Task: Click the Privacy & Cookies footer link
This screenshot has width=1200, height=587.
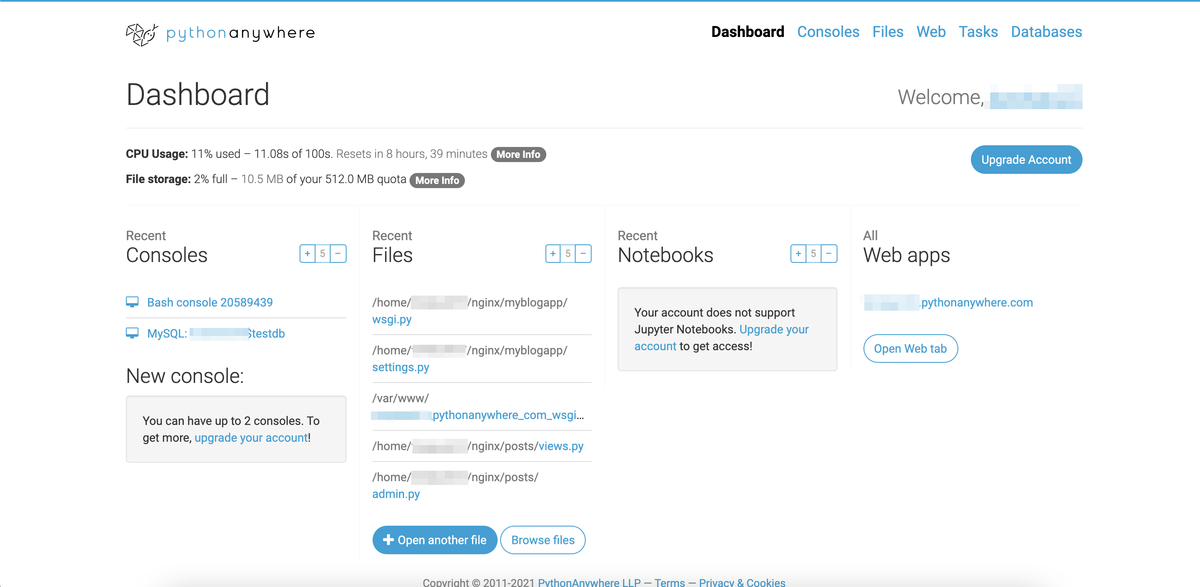Action: coord(742,582)
